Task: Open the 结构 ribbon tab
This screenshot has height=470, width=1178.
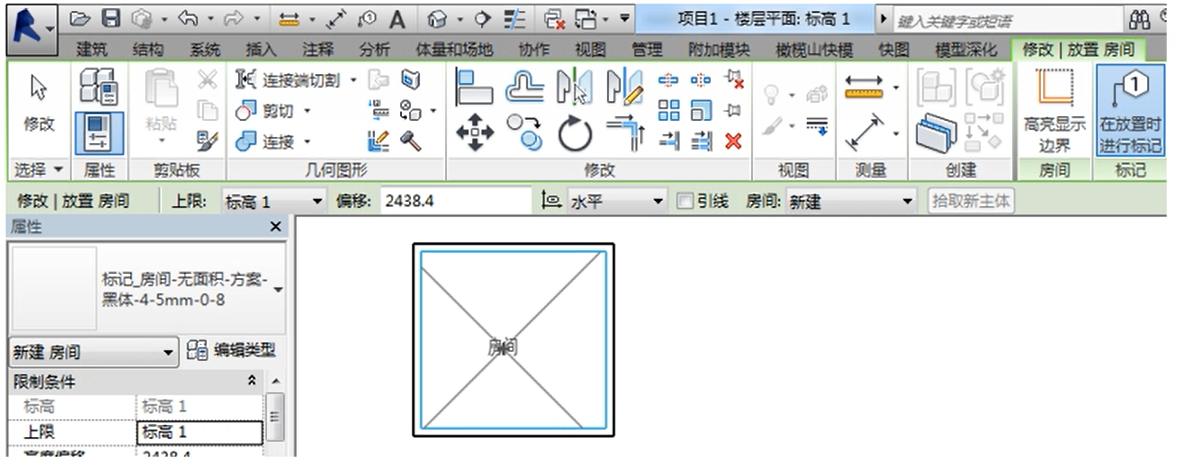Action: (x=148, y=50)
